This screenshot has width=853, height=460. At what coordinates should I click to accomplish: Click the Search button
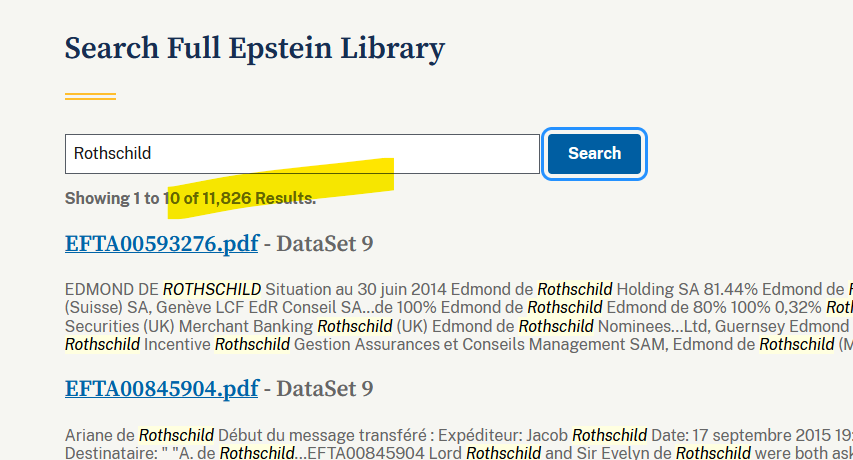594,153
